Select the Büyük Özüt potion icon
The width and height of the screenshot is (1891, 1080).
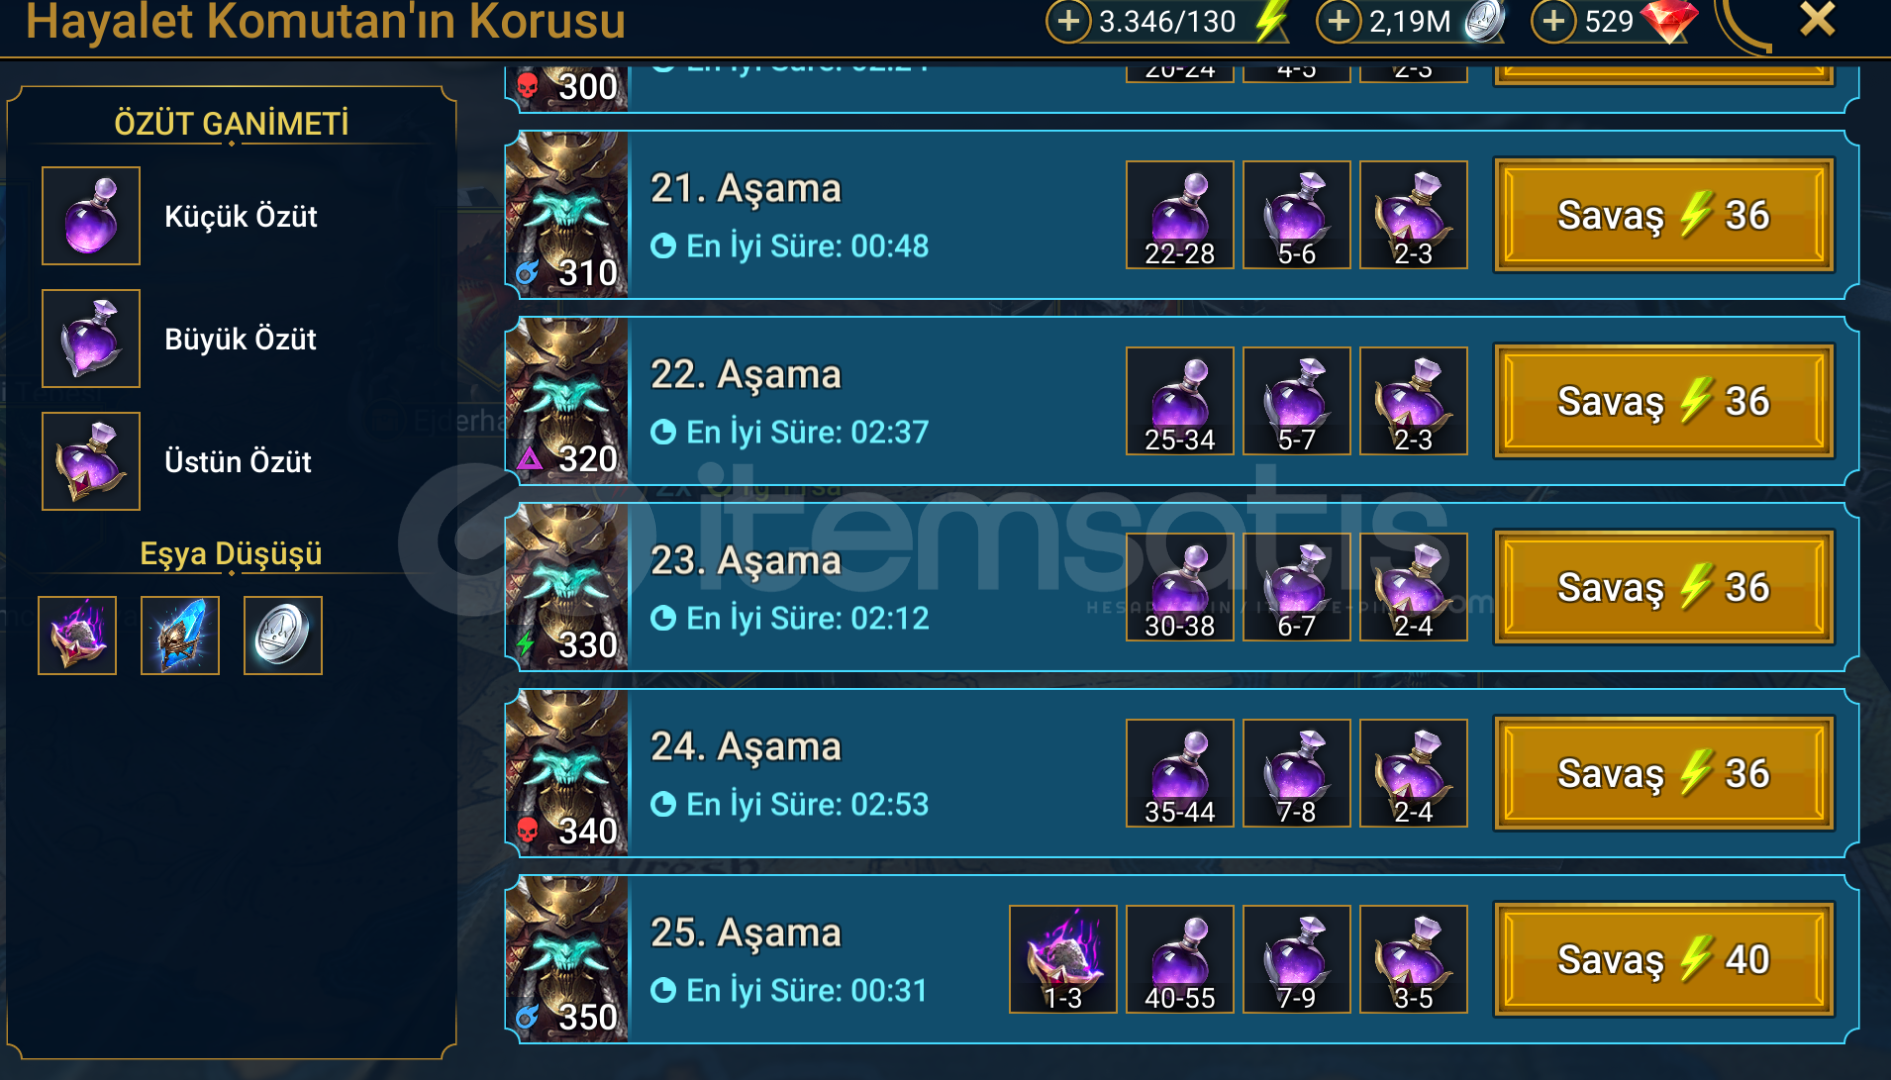[91, 339]
